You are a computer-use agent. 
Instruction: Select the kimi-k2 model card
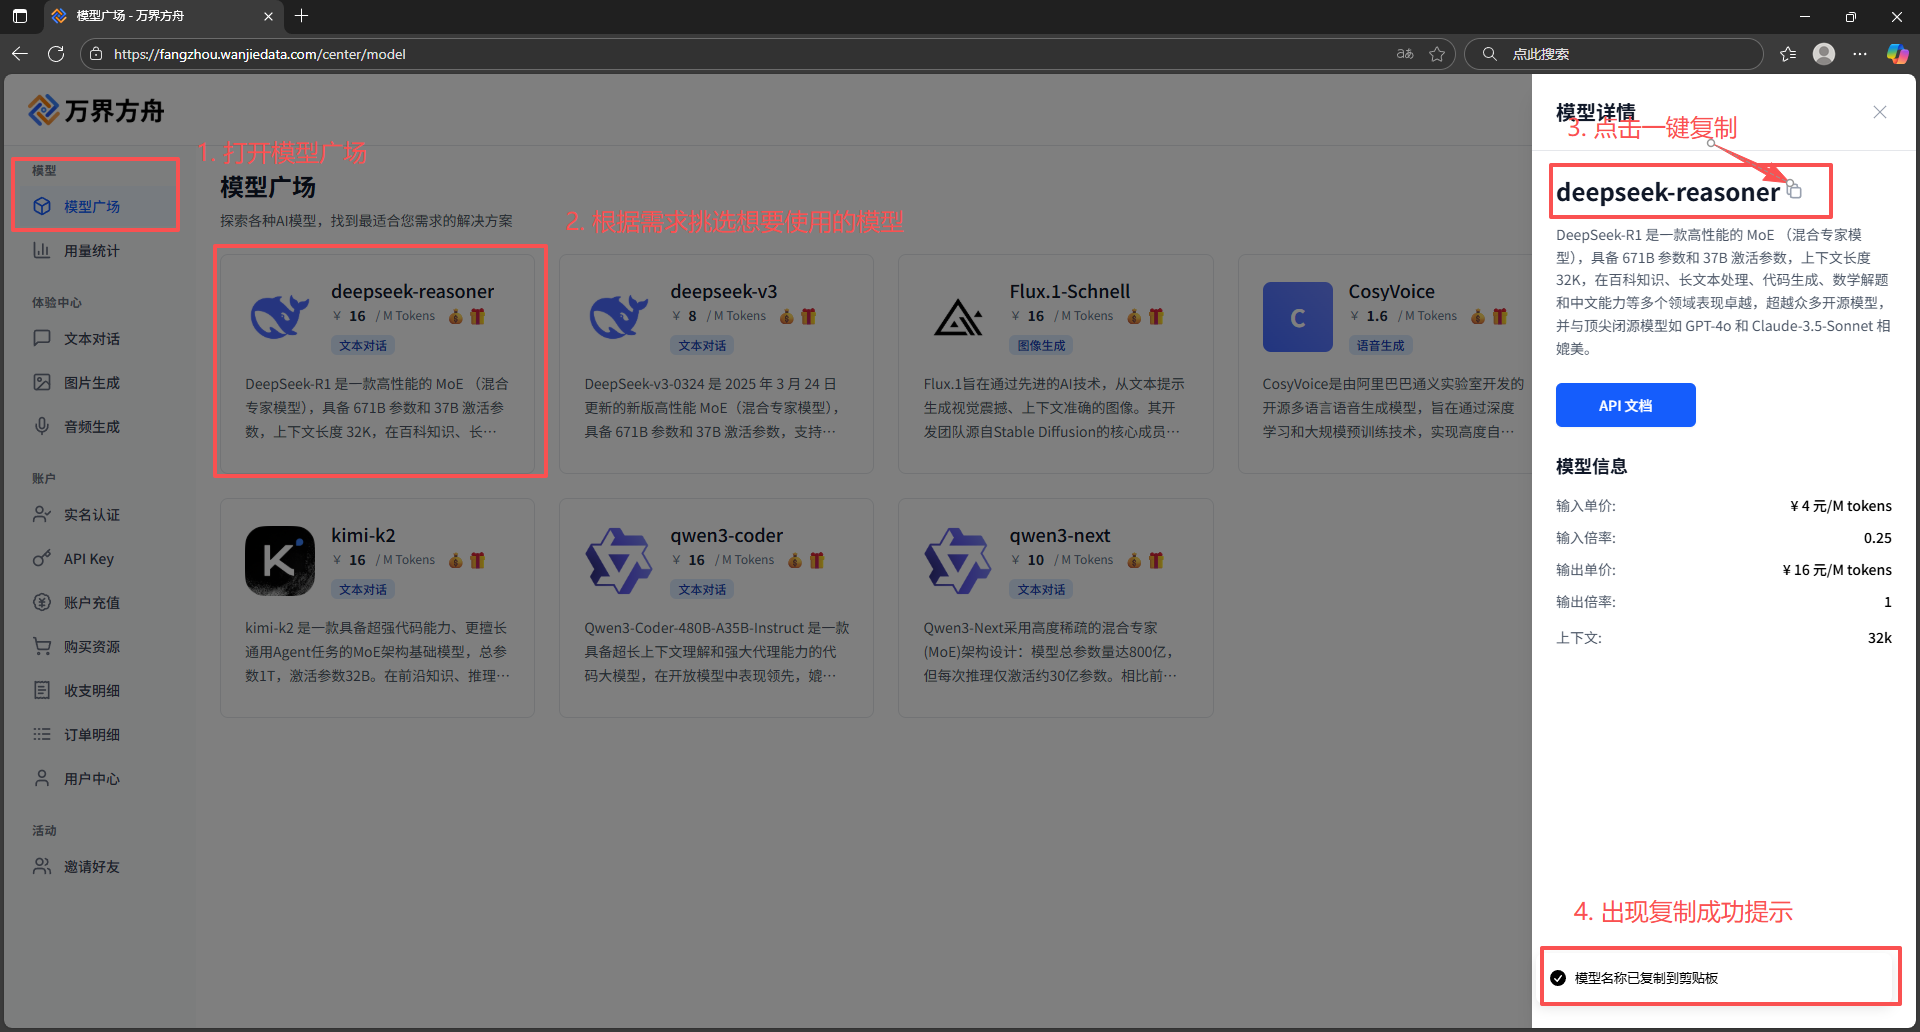pos(377,608)
